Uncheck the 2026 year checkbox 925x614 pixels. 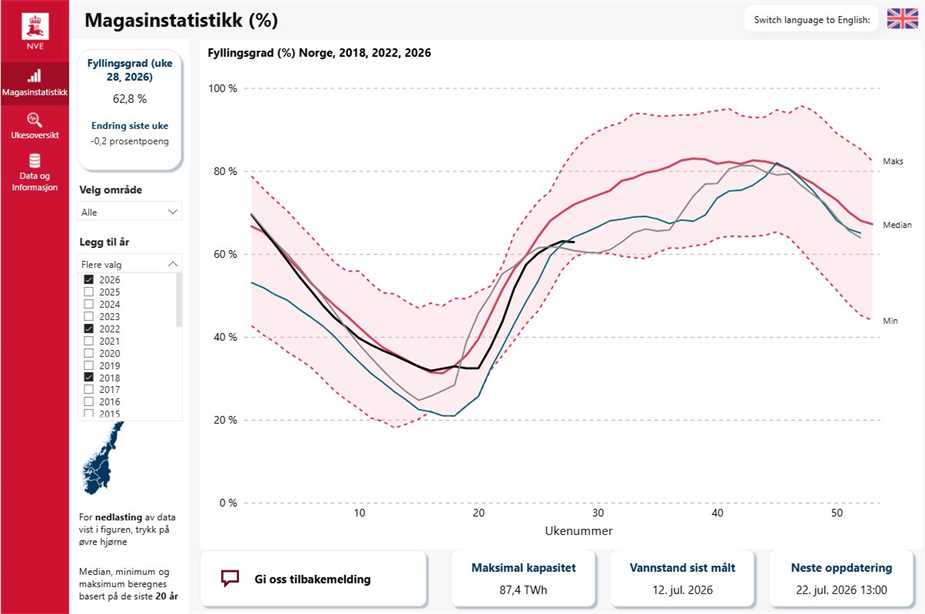pos(88,280)
